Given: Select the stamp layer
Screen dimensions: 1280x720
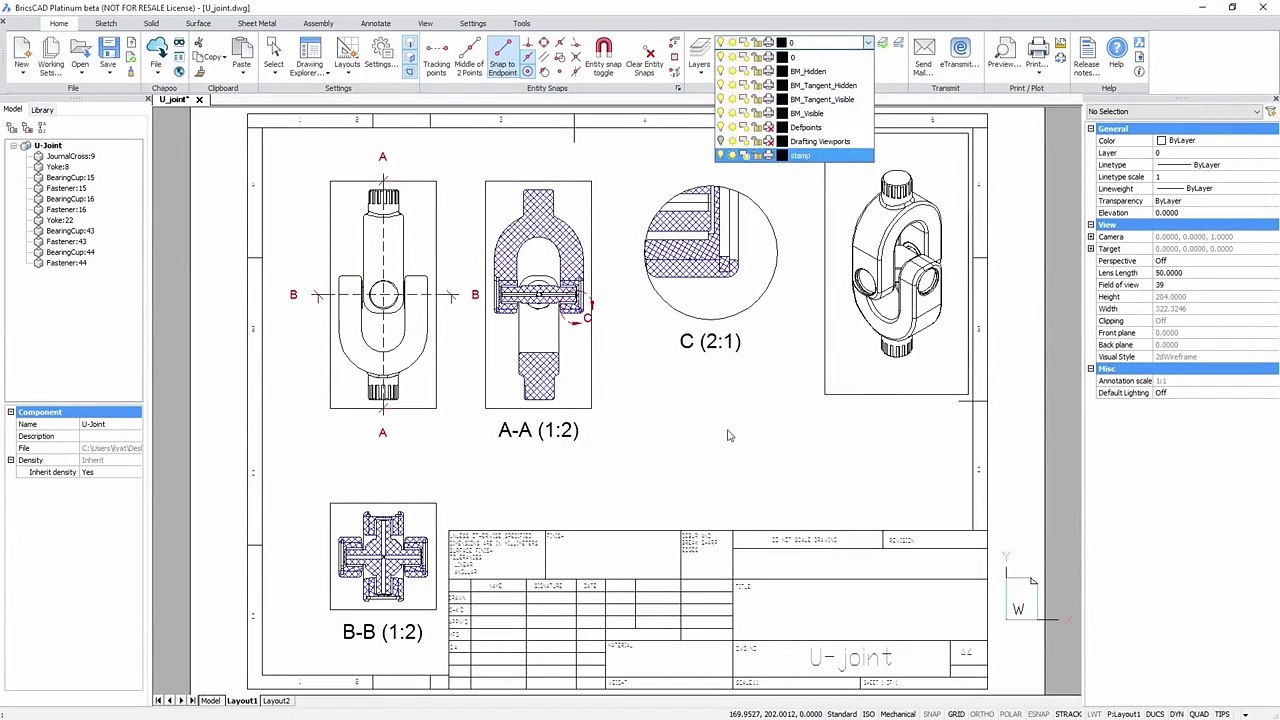Looking at the screenshot, I should 795,155.
